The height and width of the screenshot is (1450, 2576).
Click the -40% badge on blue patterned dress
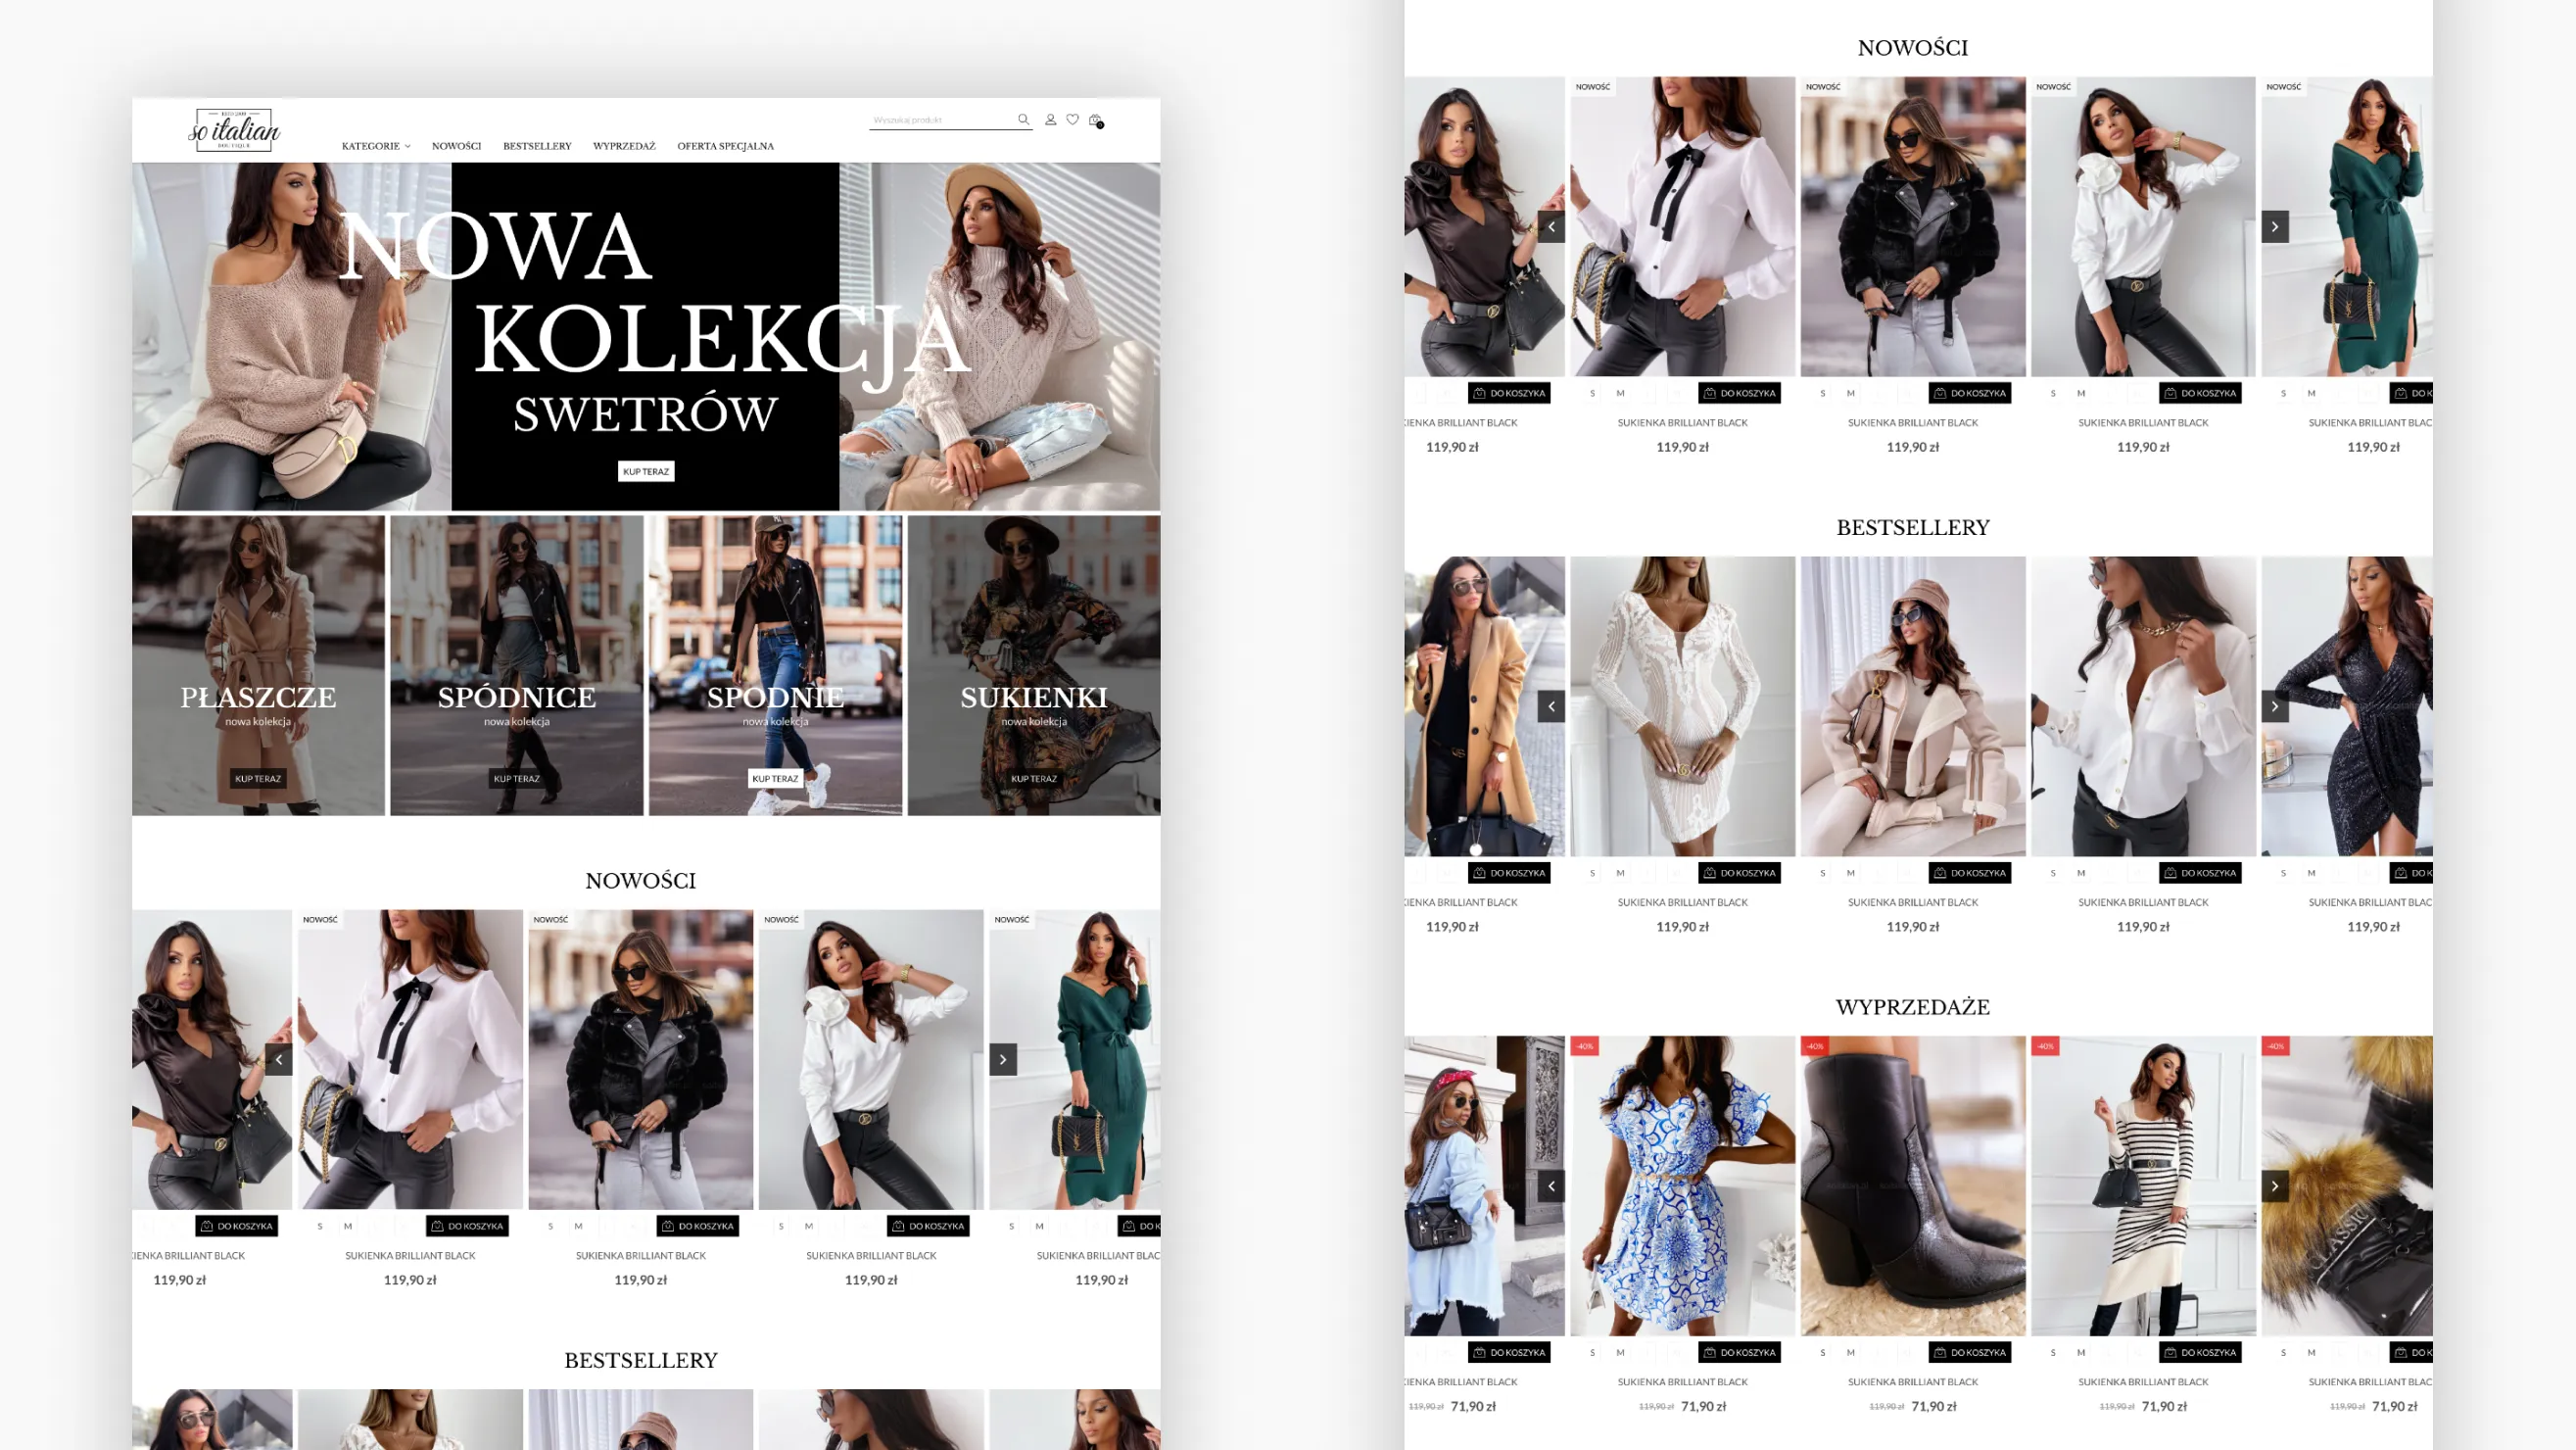pyautogui.click(x=1585, y=1046)
